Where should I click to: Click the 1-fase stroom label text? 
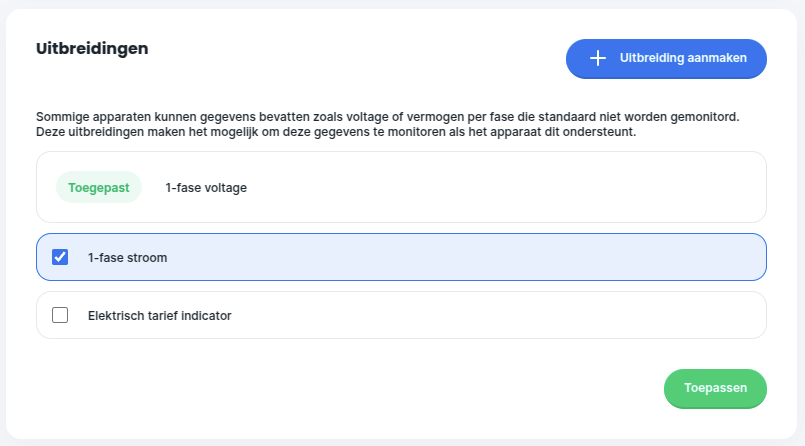127,258
